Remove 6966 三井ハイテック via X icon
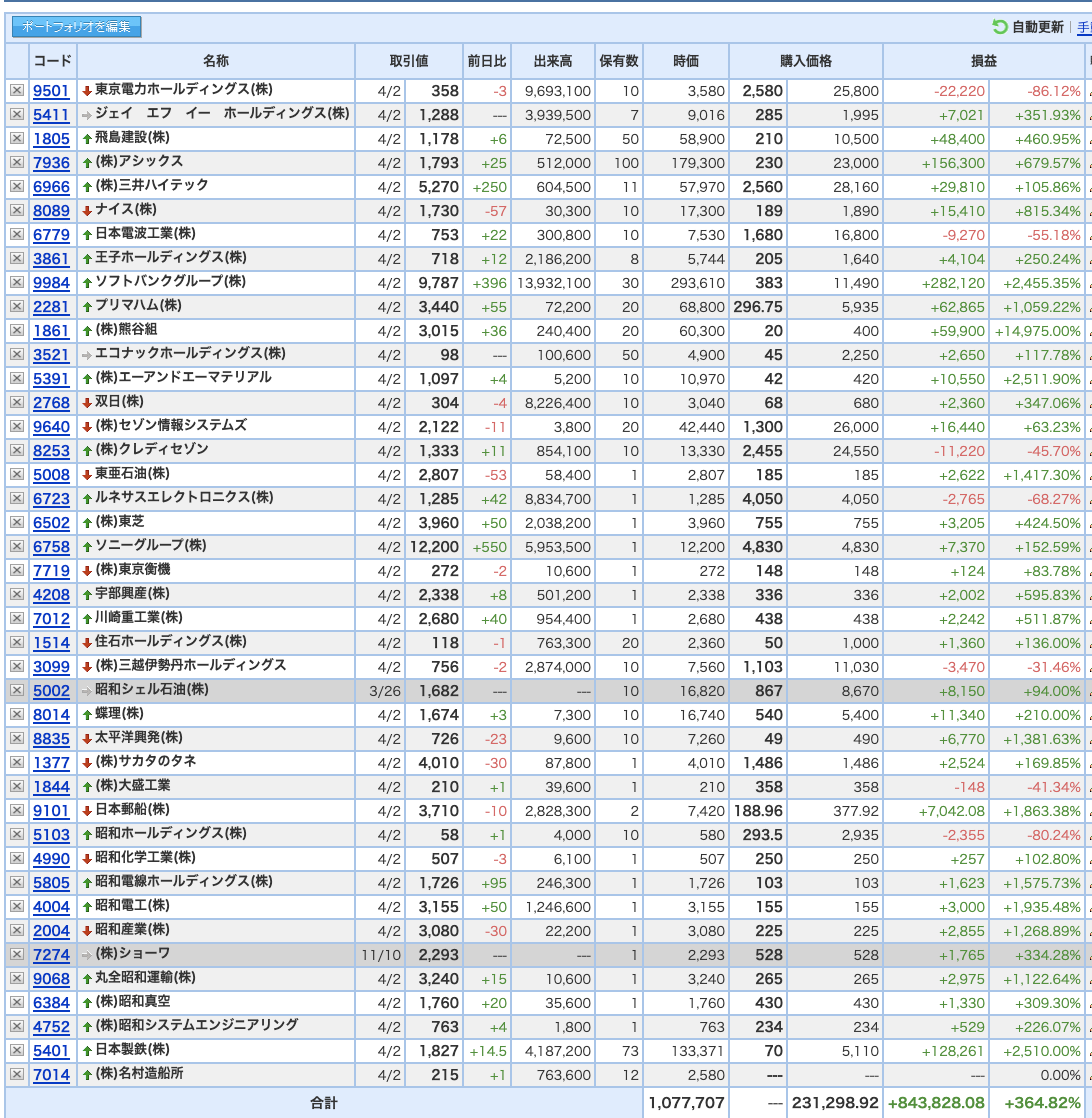The height and width of the screenshot is (1118, 1092). tap(17, 187)
